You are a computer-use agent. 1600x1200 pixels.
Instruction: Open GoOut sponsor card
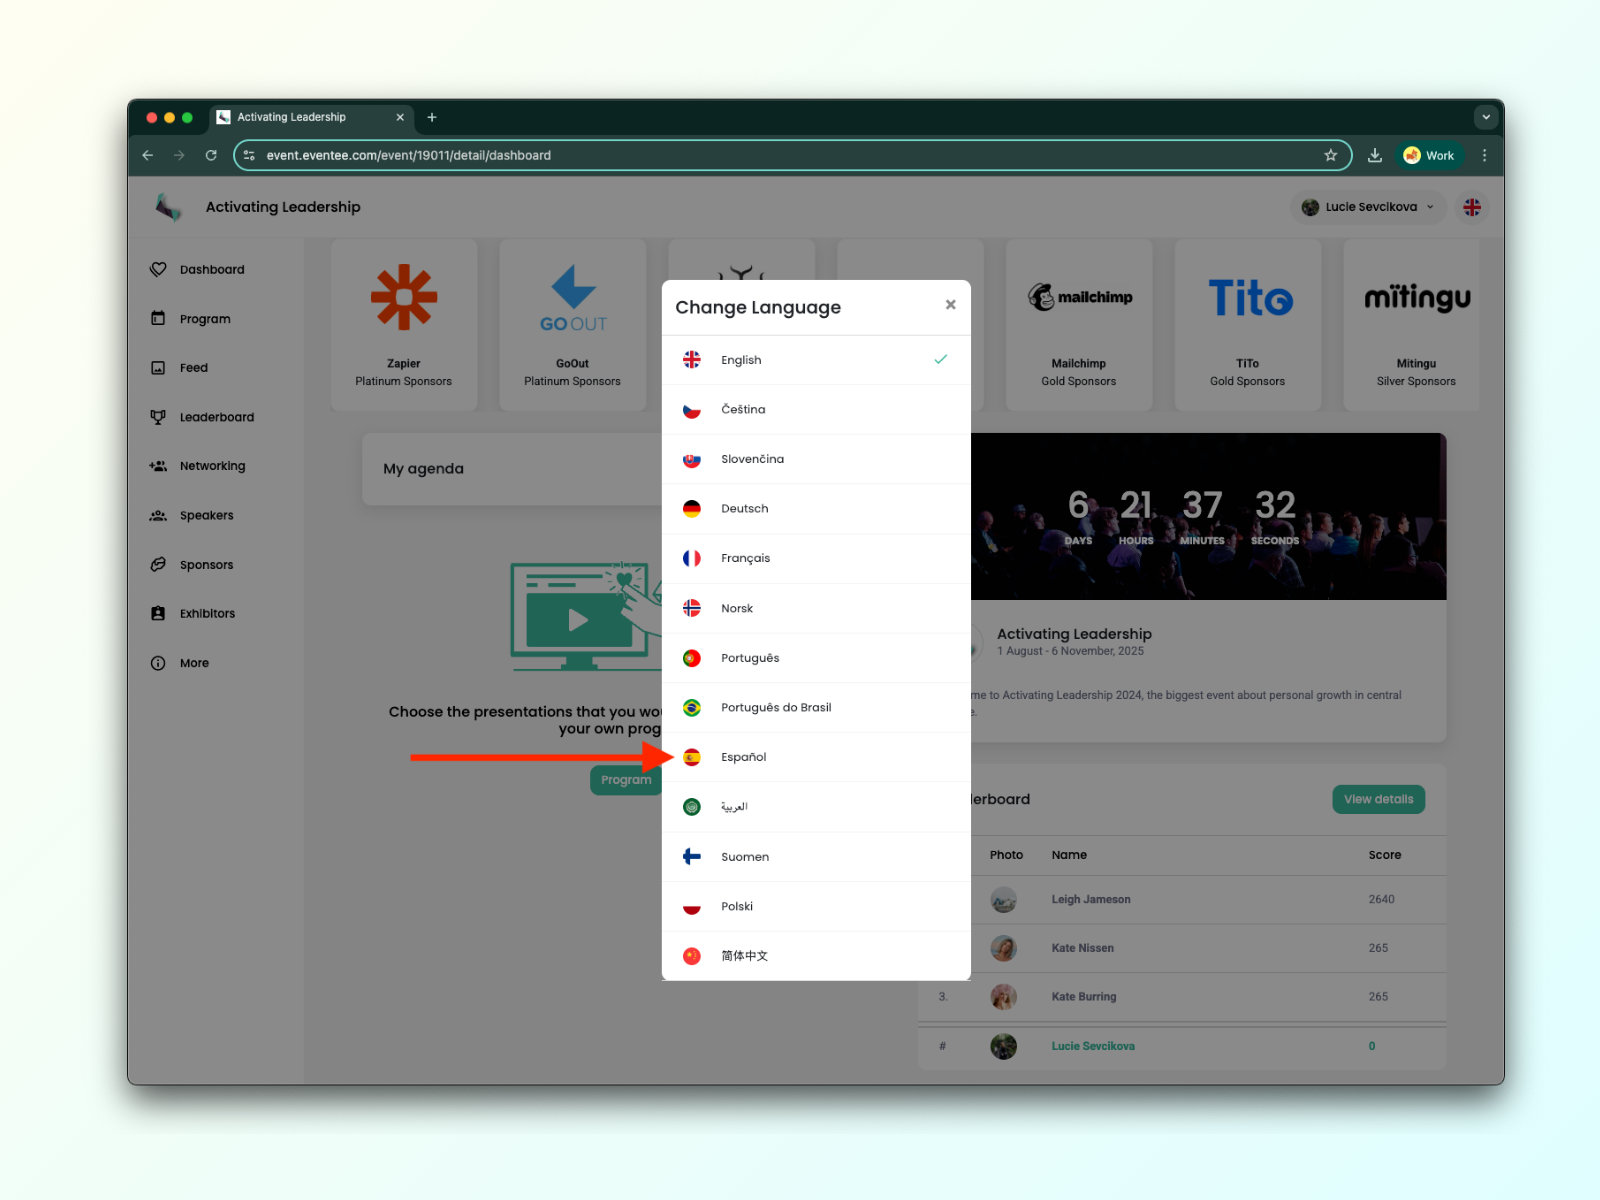(573, 325)
